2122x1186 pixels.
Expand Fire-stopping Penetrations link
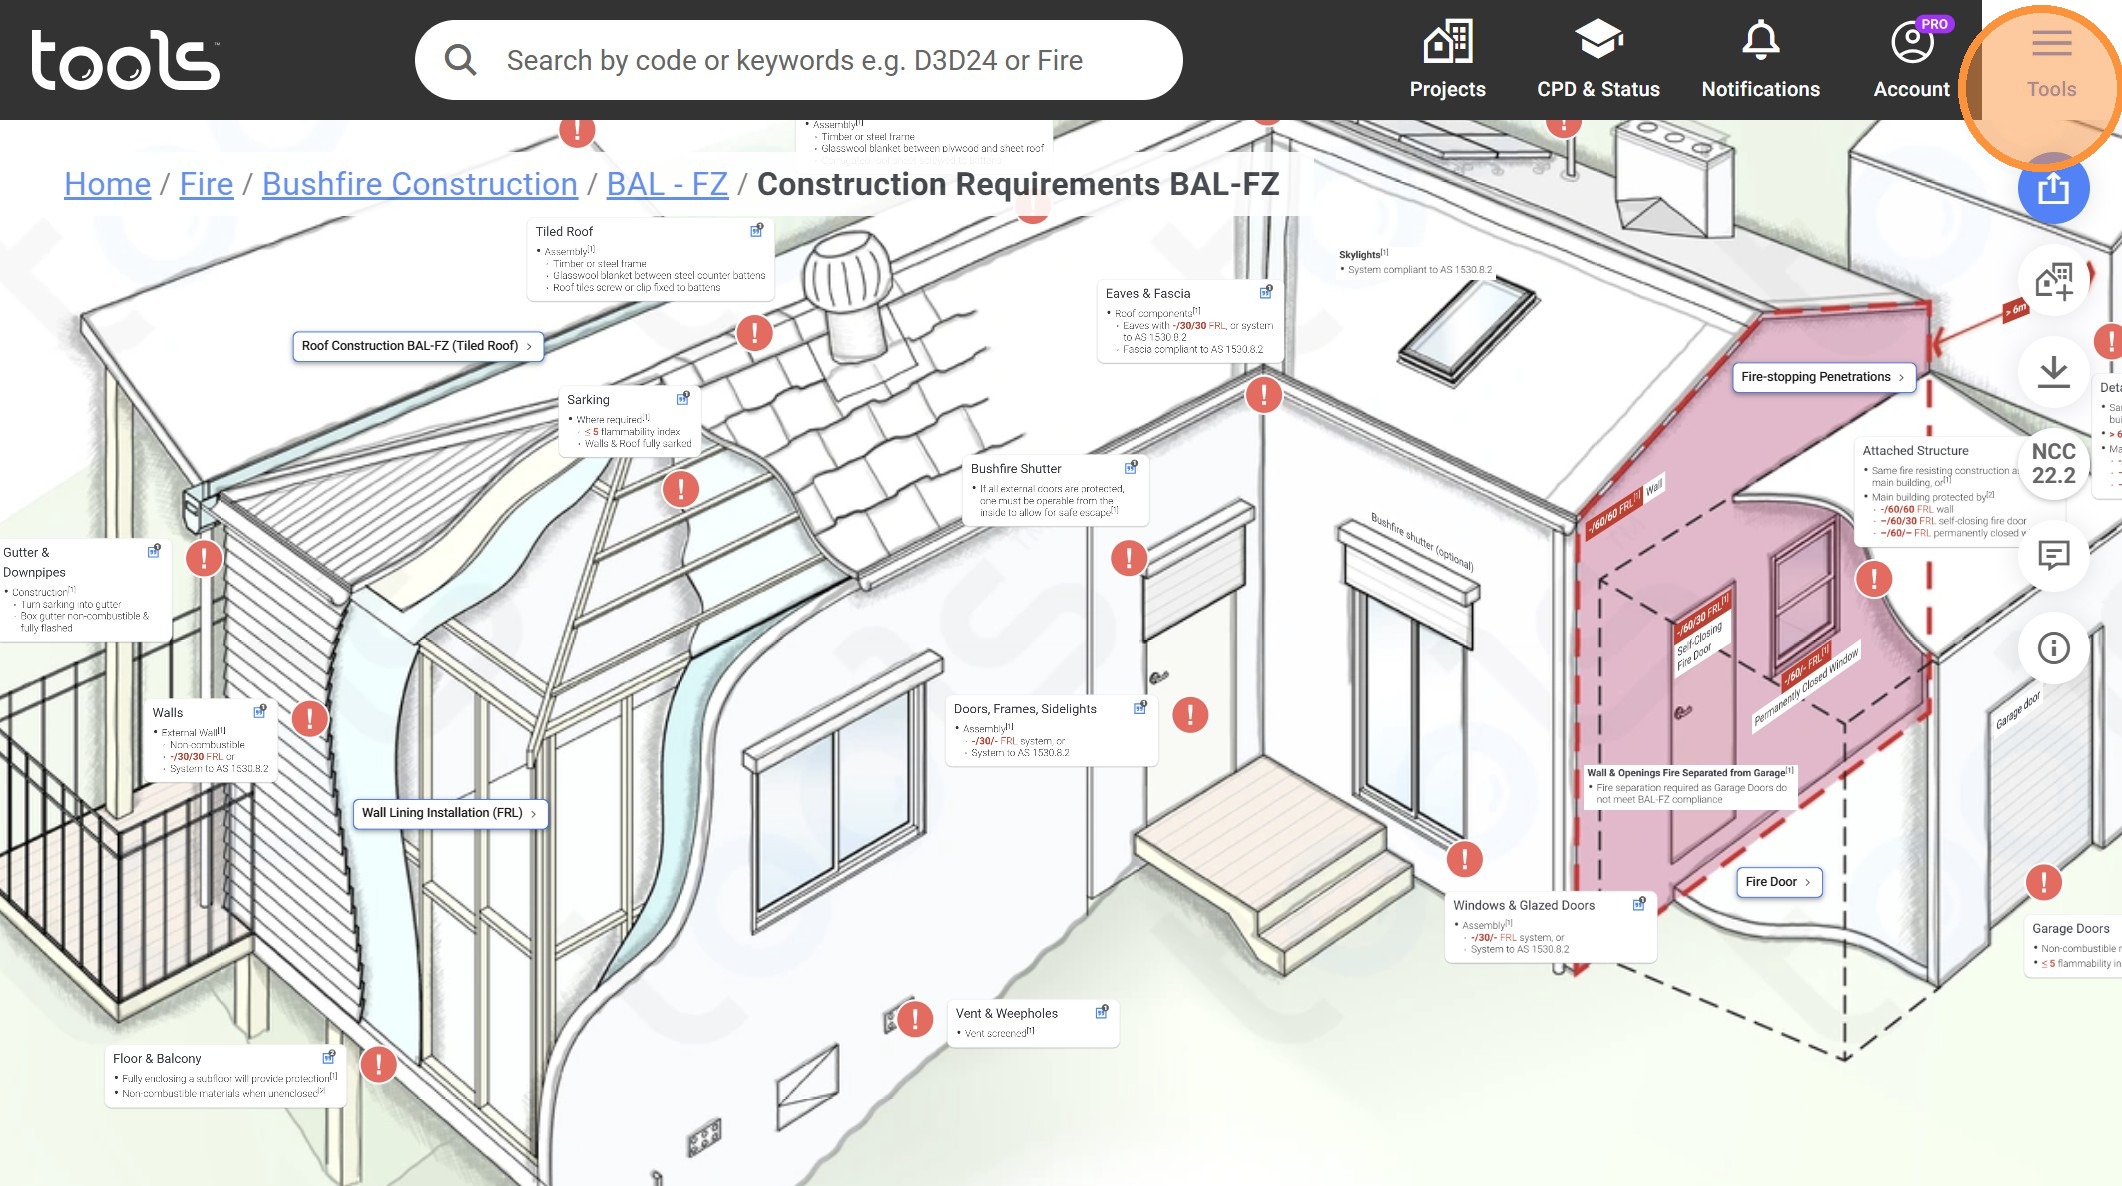(x=1823, y=377)
